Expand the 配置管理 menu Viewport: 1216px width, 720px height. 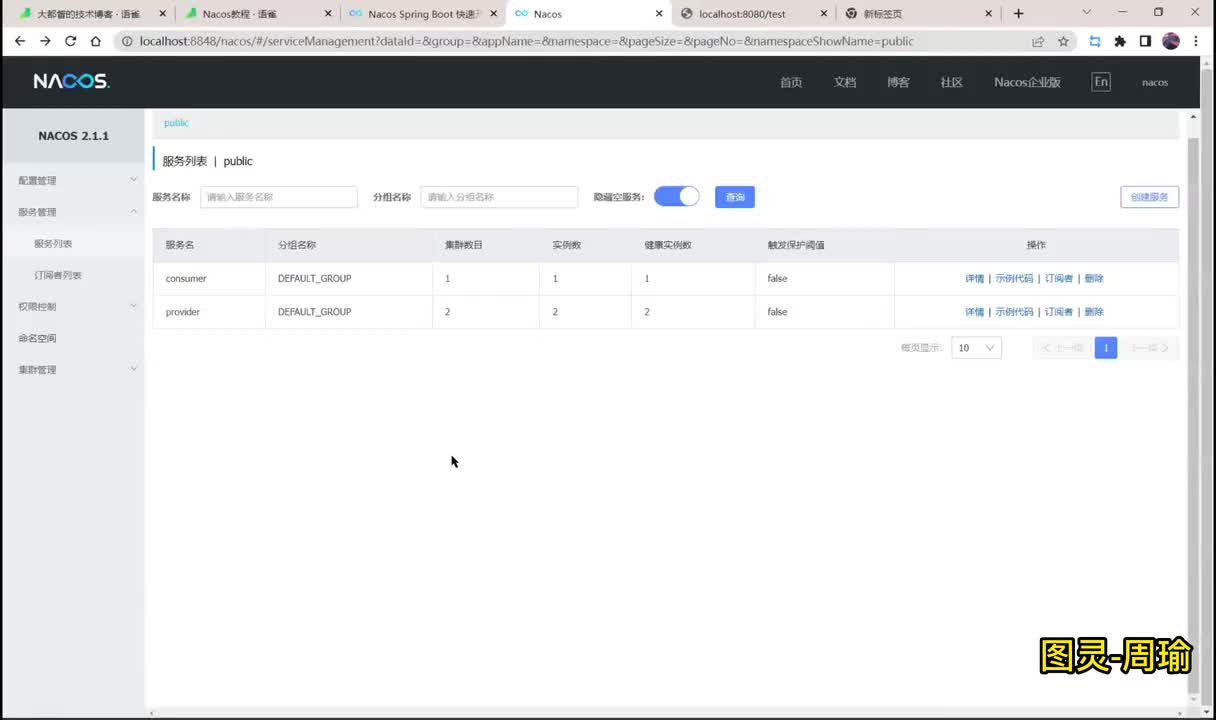coord(76,180)
